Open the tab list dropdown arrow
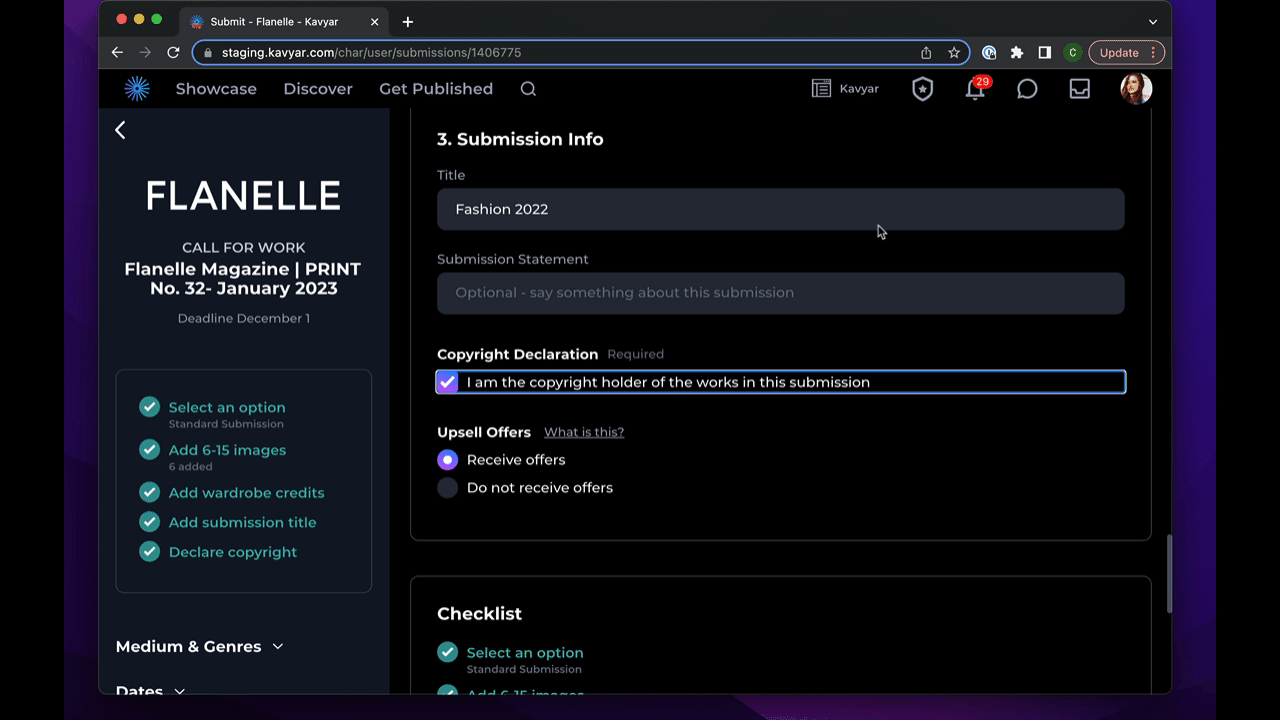The height and width of the screenshot is (720, 1280). coord(1153,22)
